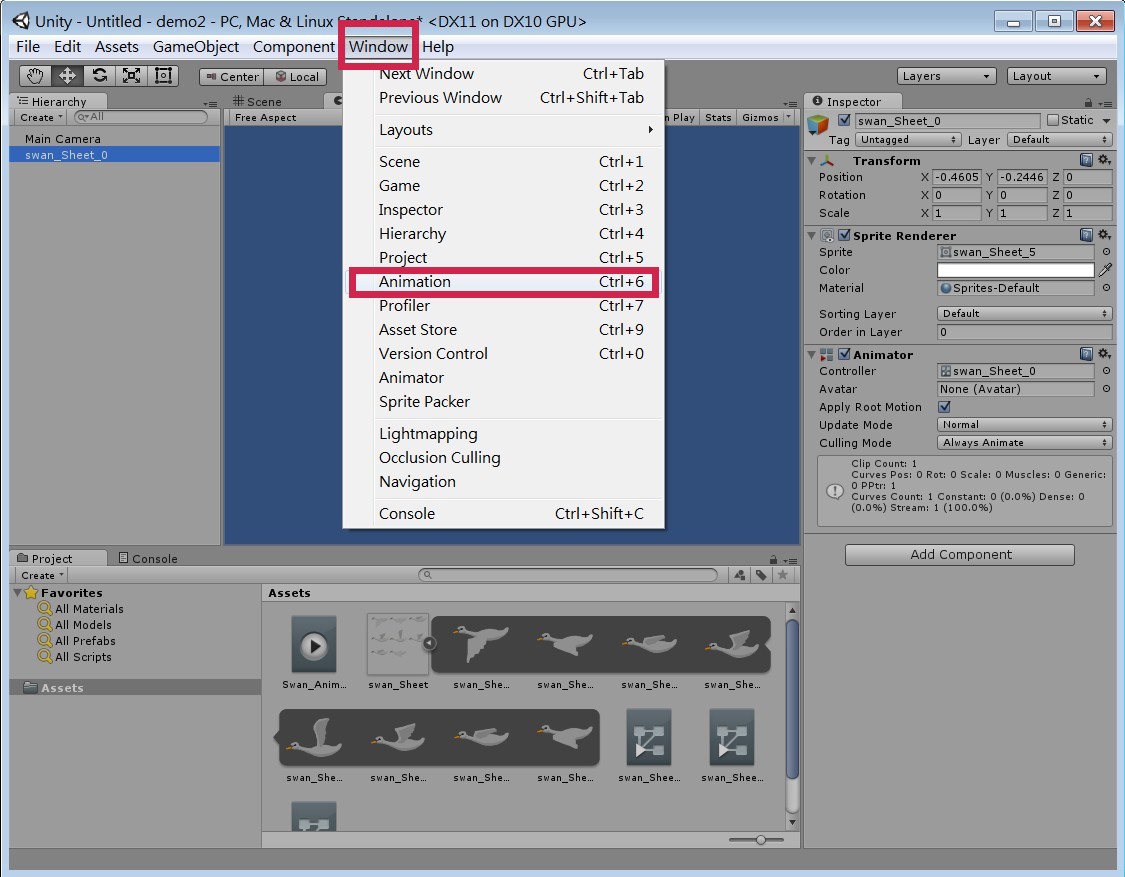
Task: Toggle swan_Sheet_0 object active checkbox
Action: click(844, 120)
